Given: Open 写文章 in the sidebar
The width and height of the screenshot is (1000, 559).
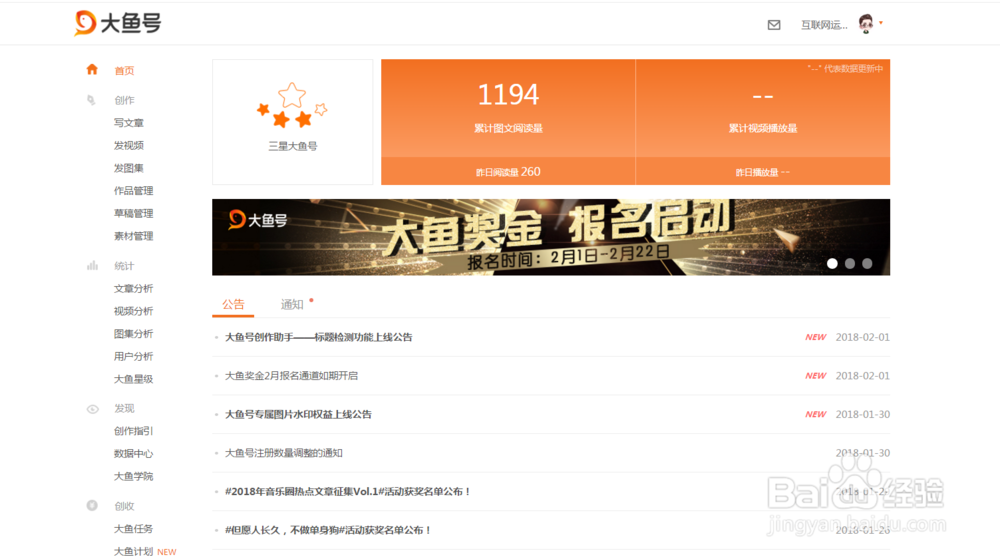Looking at the screenshot, I should [129, 122].
